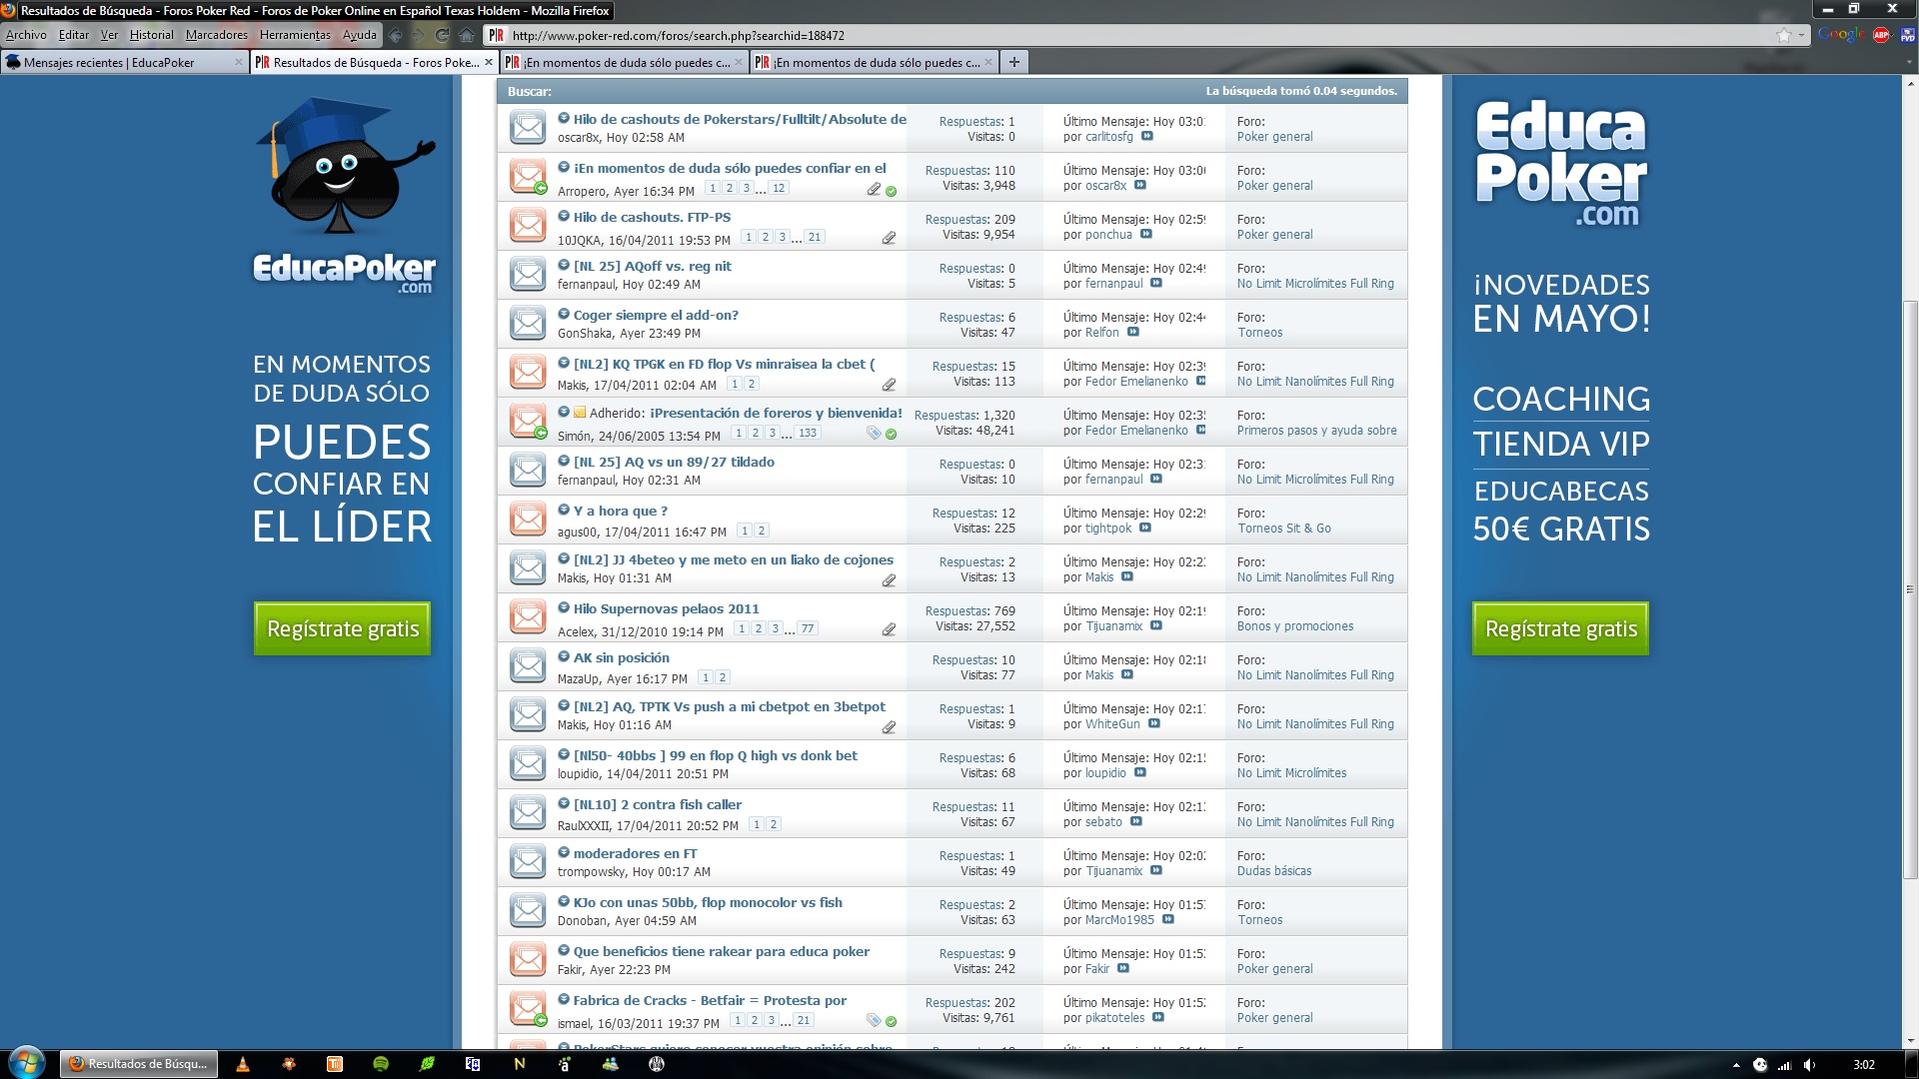Open the Historial menu
This screenshot has height=1079, width=1919.
(151, 35)
